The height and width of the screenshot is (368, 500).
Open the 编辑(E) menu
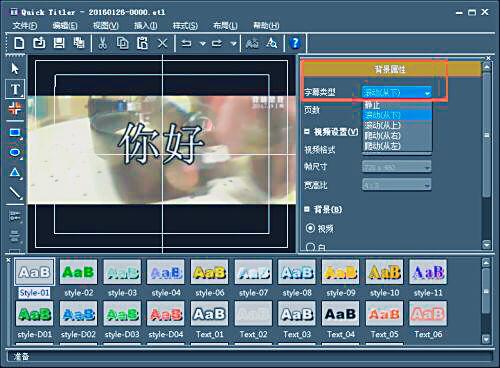pos(65,26)
